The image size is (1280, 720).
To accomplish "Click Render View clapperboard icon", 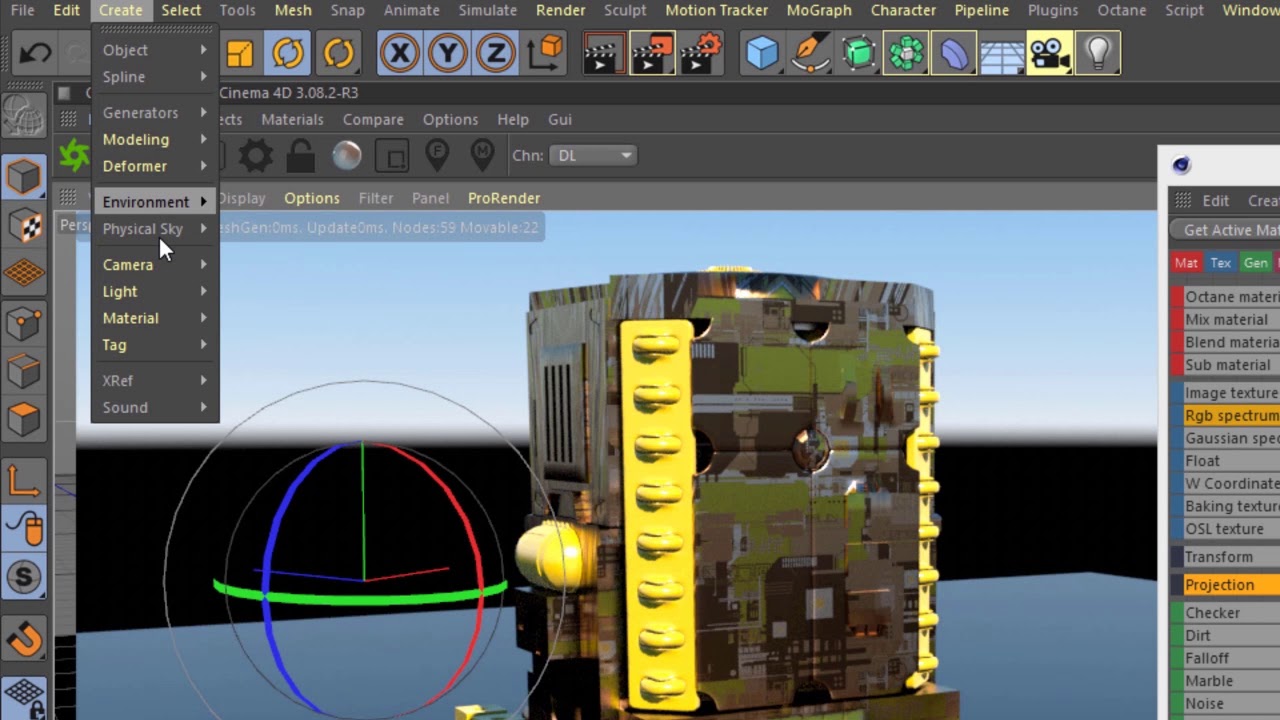I will [603, 53].
